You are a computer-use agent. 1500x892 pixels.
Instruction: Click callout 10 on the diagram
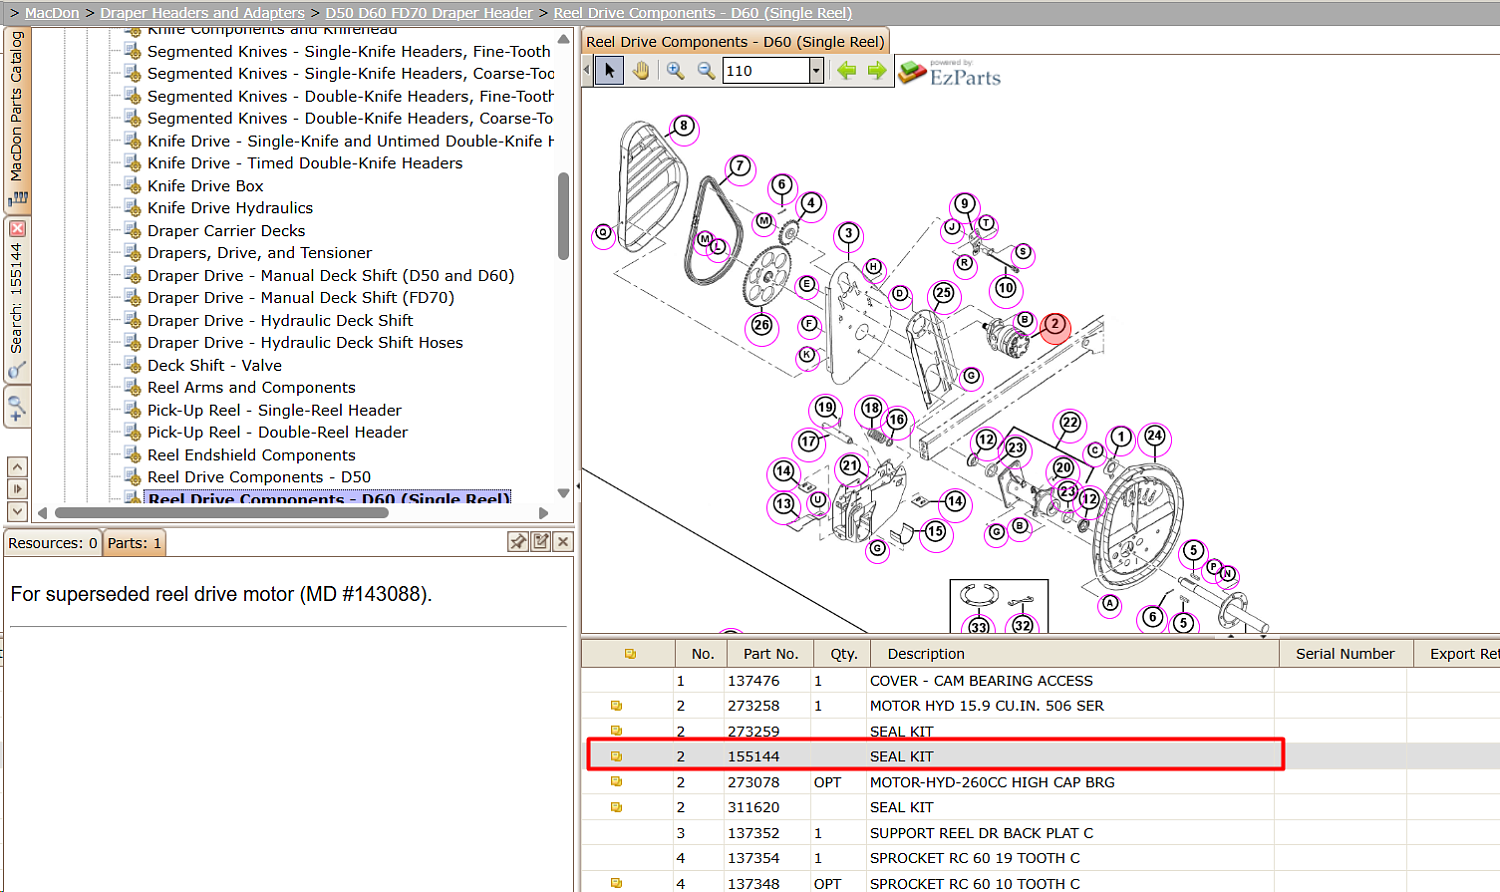coord(1005,289)
